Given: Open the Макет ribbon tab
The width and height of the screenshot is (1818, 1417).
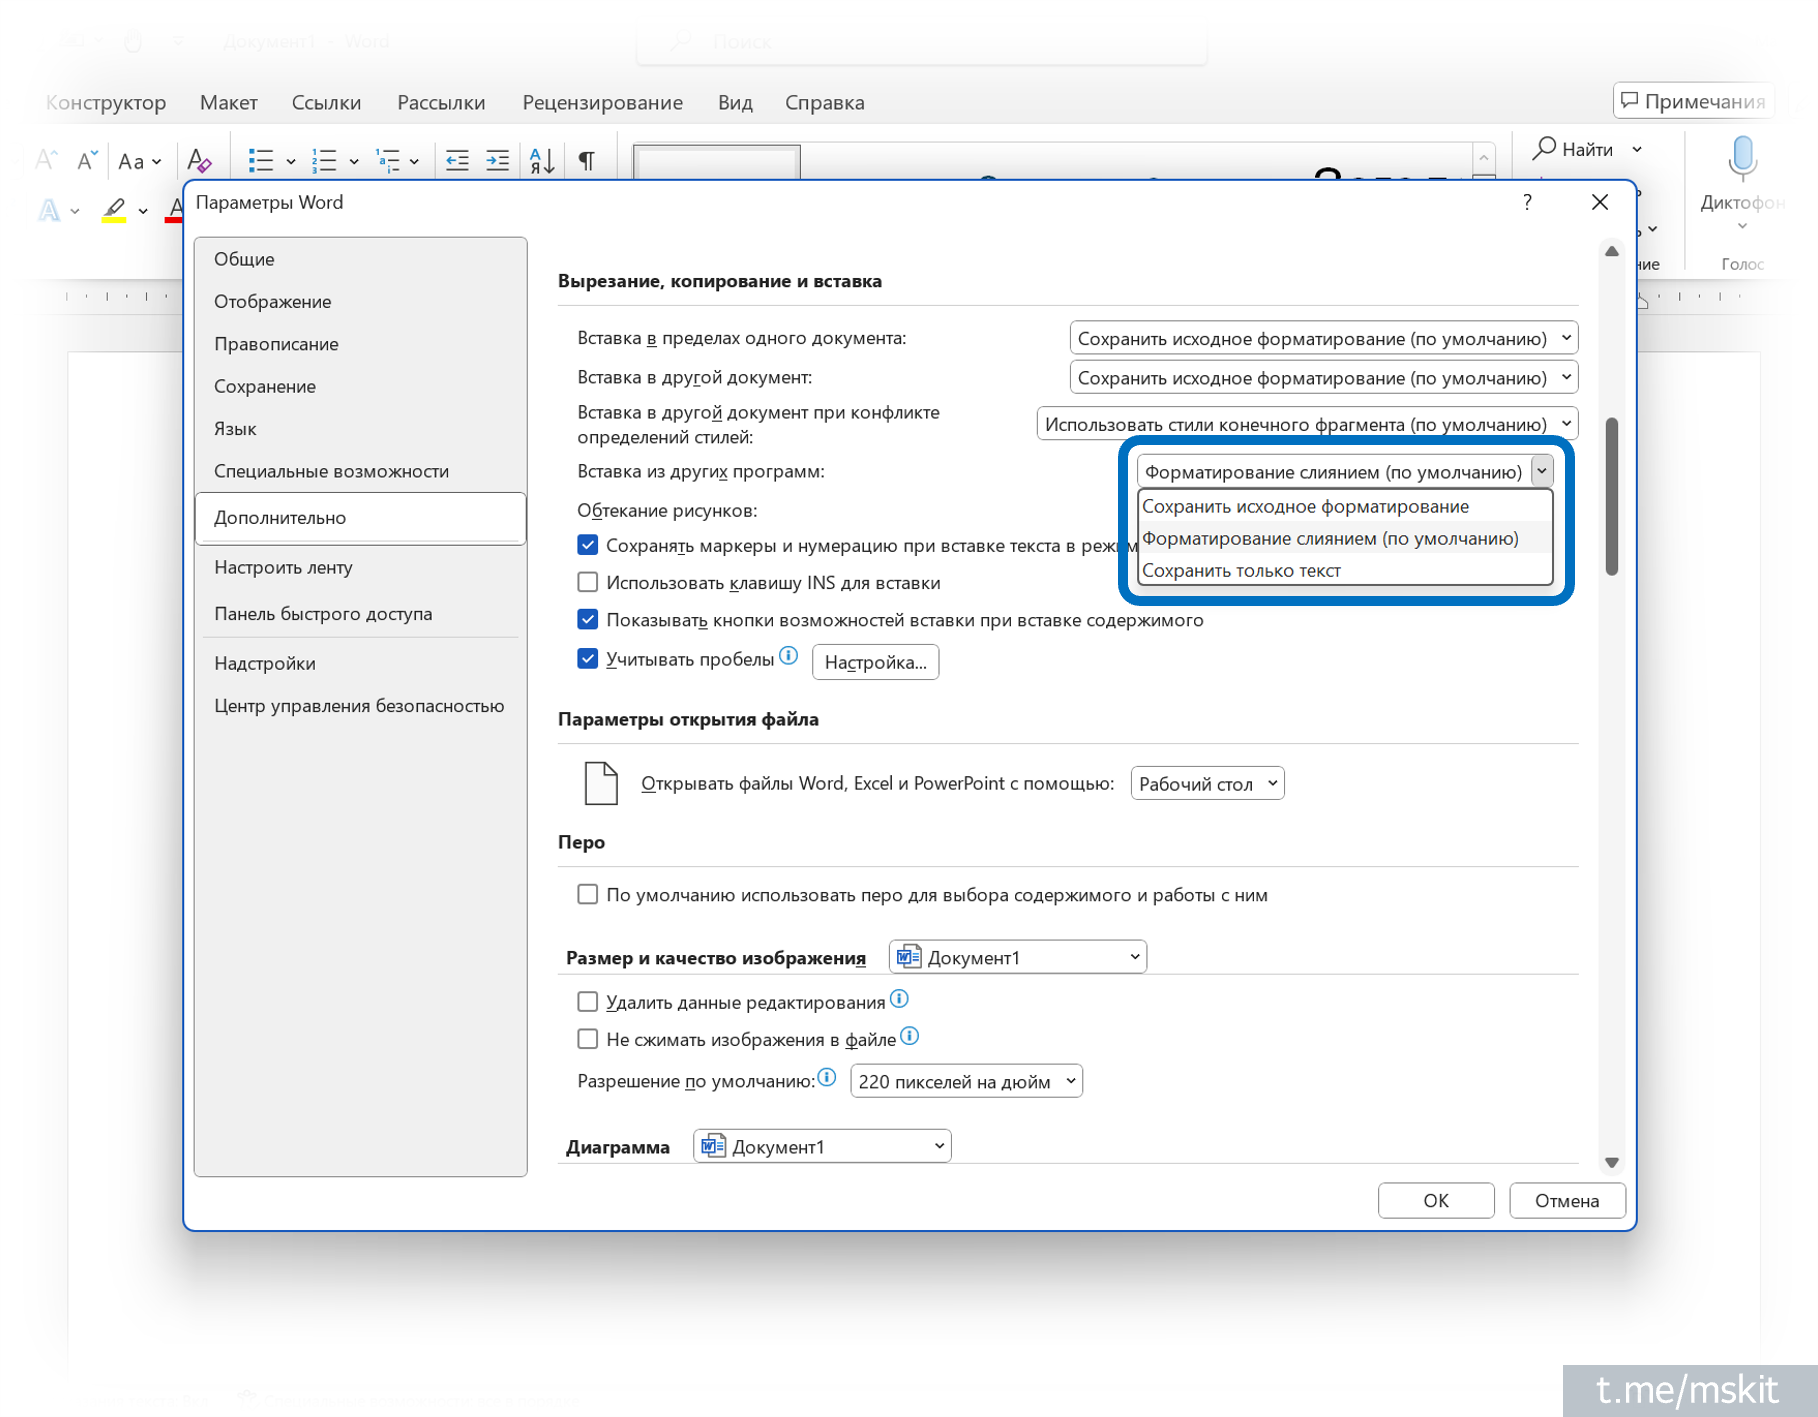Looking at the screenshot, I should (x=228, y=102).
